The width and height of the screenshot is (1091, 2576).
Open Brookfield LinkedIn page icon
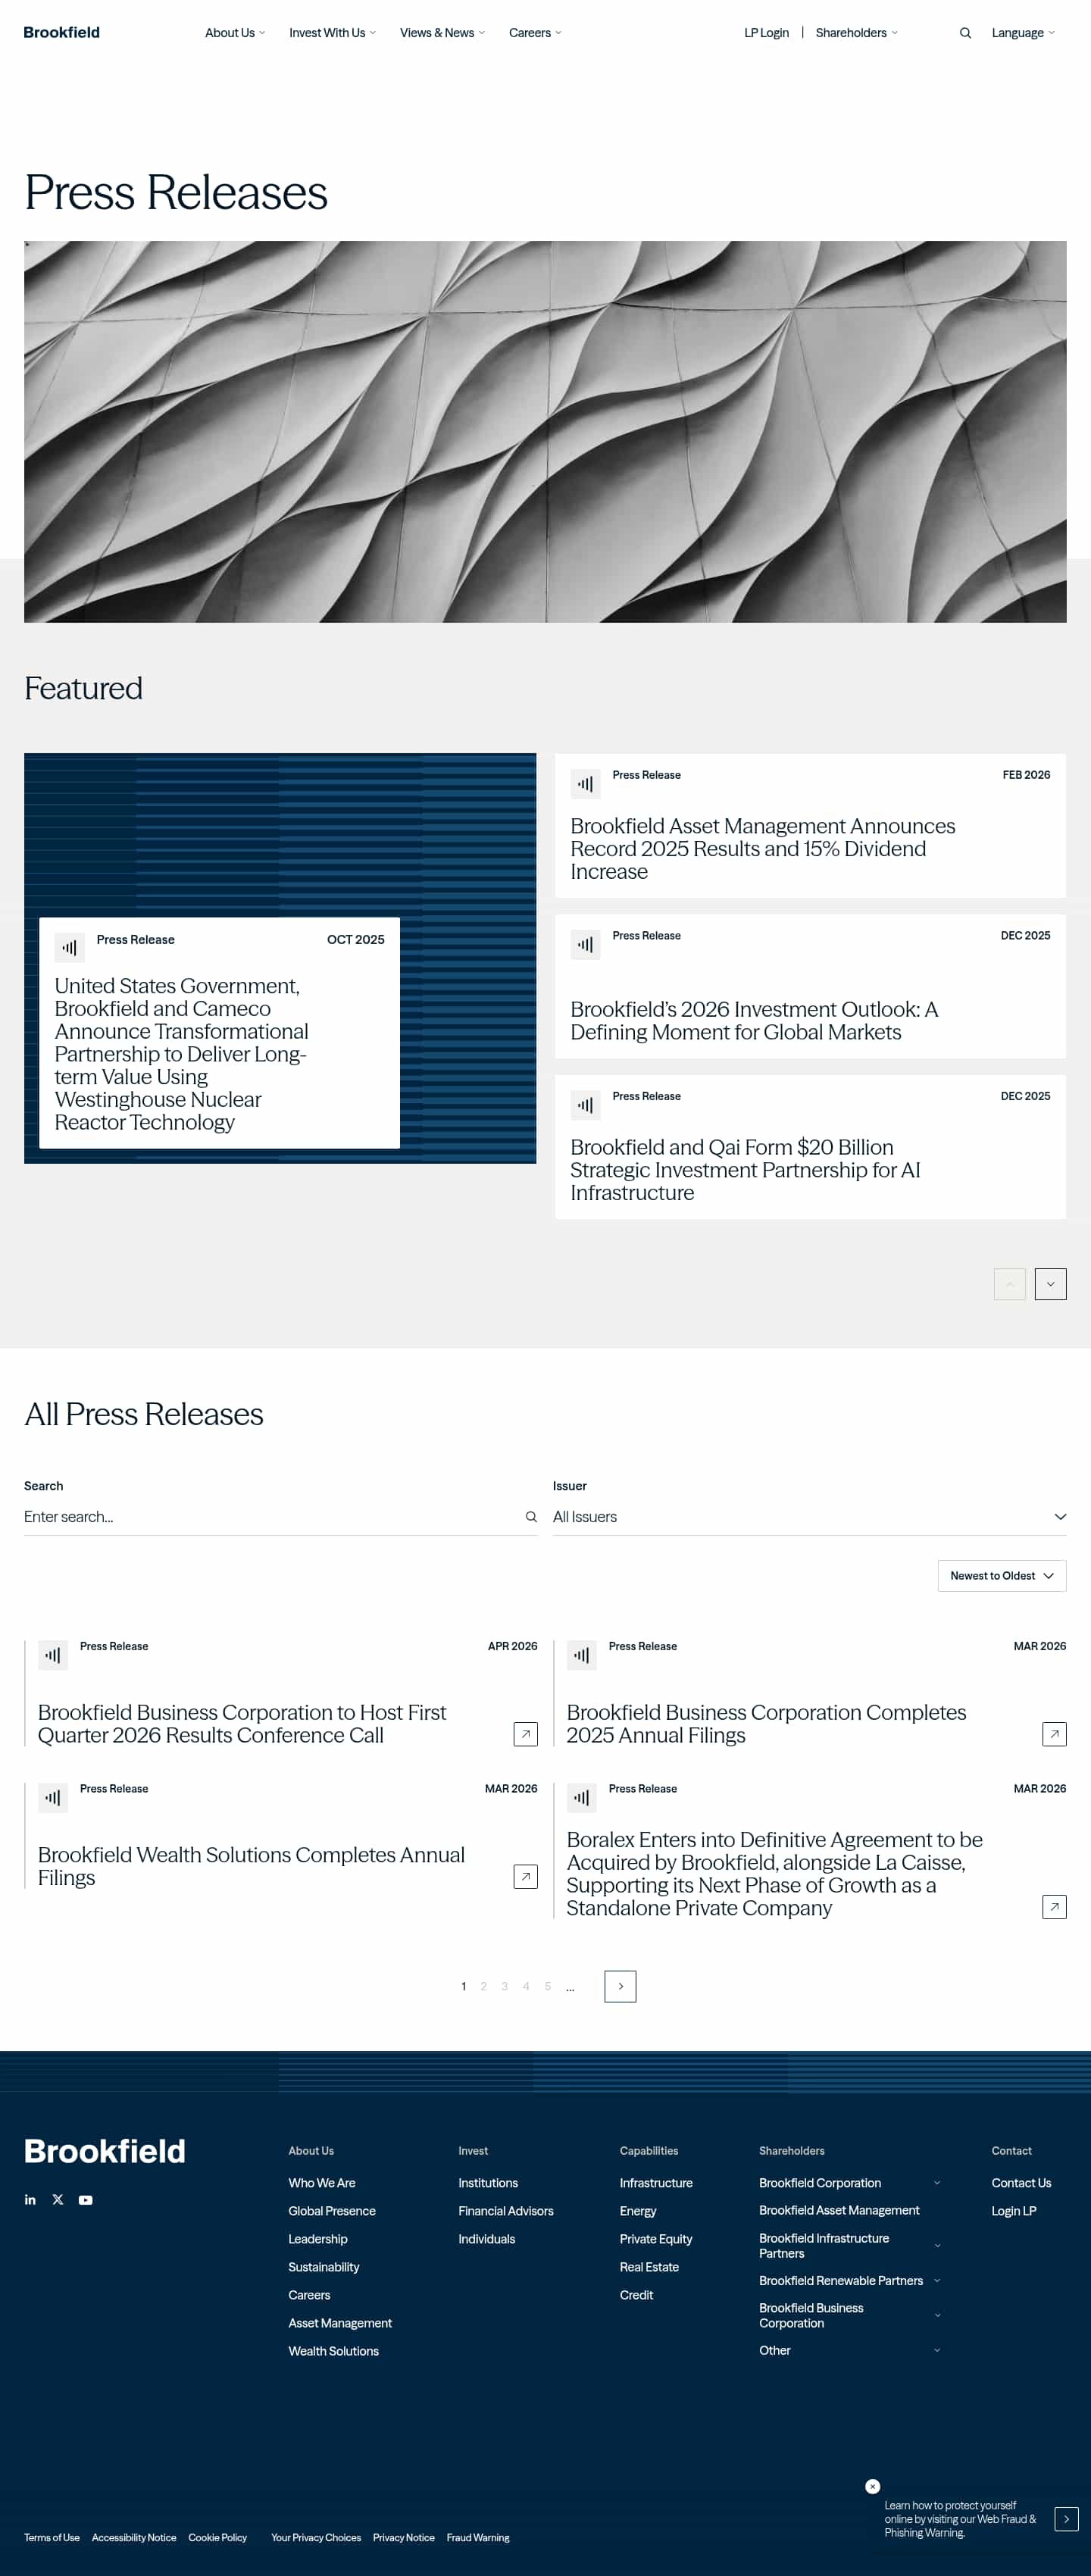(x=30, y=2199)
